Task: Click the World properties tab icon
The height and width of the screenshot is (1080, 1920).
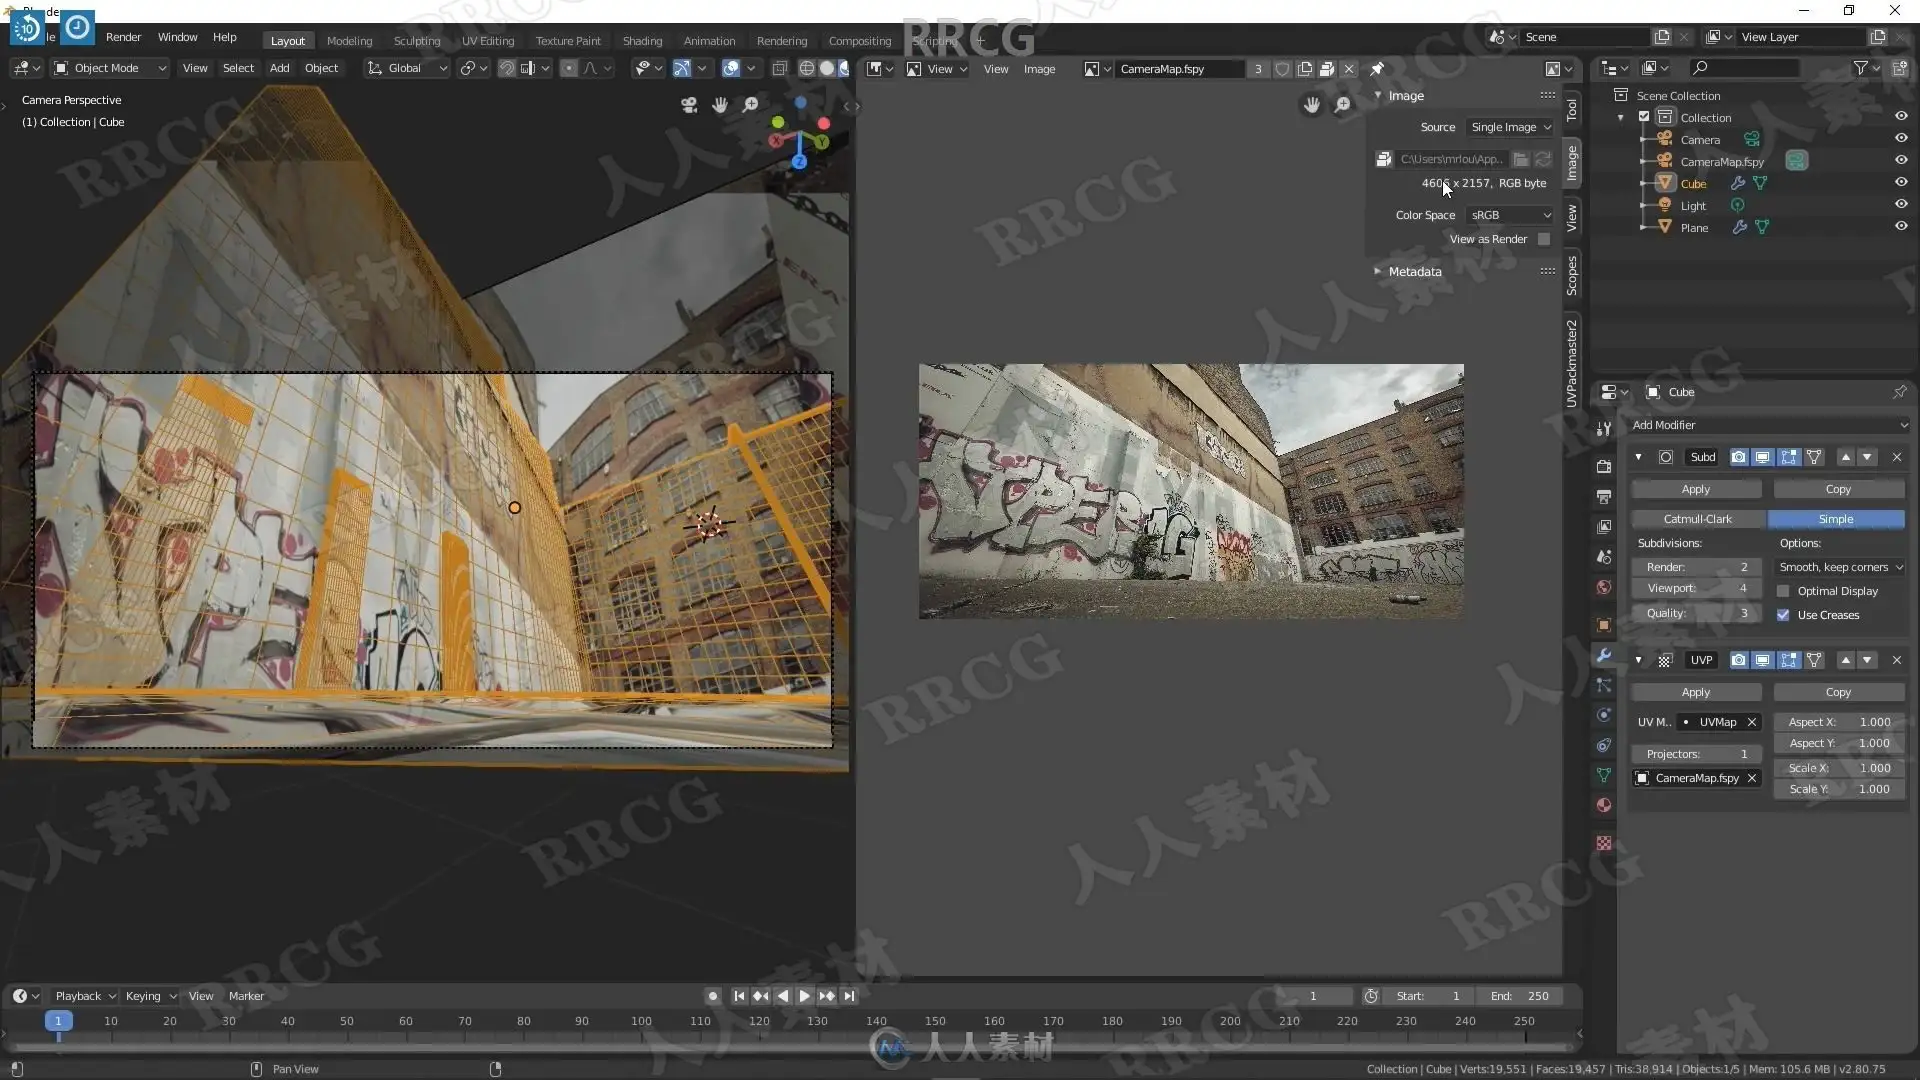Action: coord(1604,587)
